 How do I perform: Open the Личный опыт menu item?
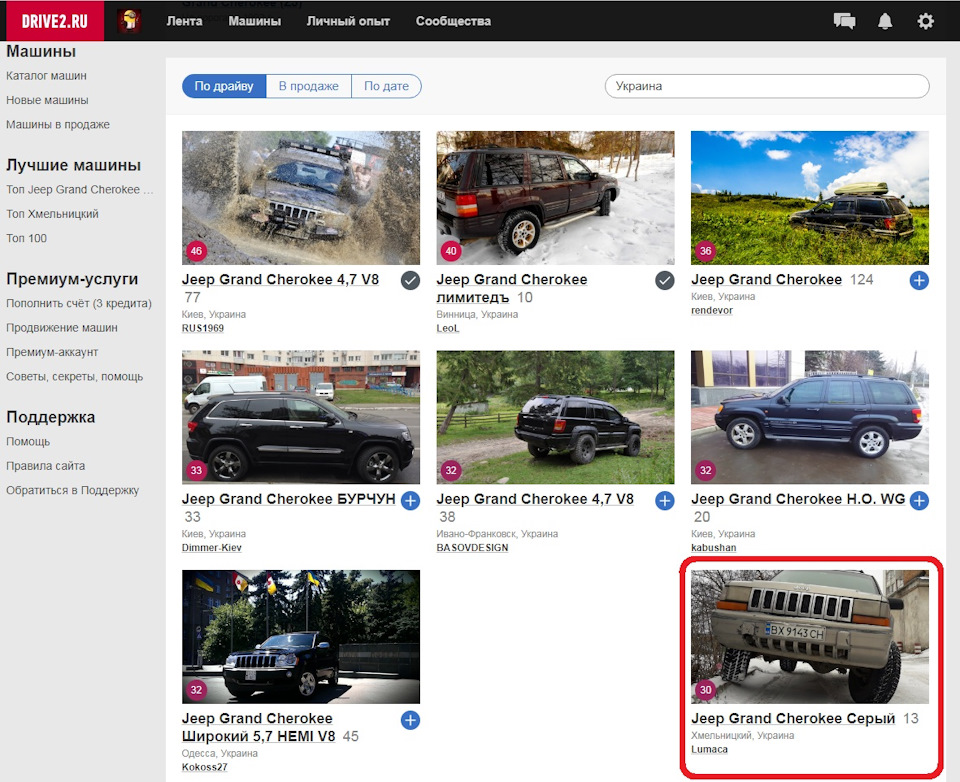(x=348, y=21)
